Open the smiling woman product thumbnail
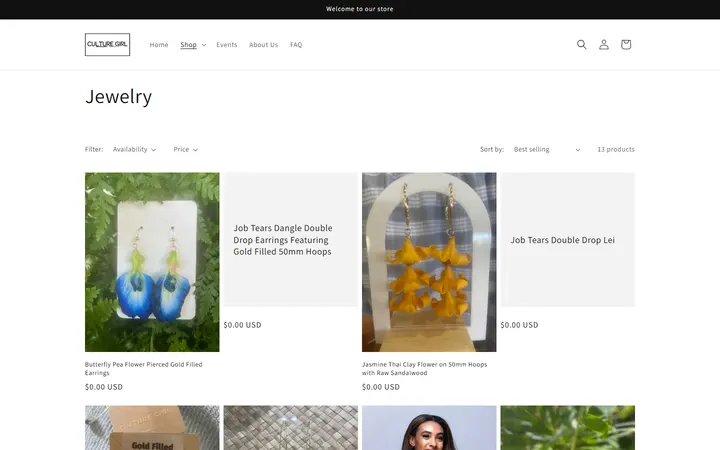 [429, 428]
